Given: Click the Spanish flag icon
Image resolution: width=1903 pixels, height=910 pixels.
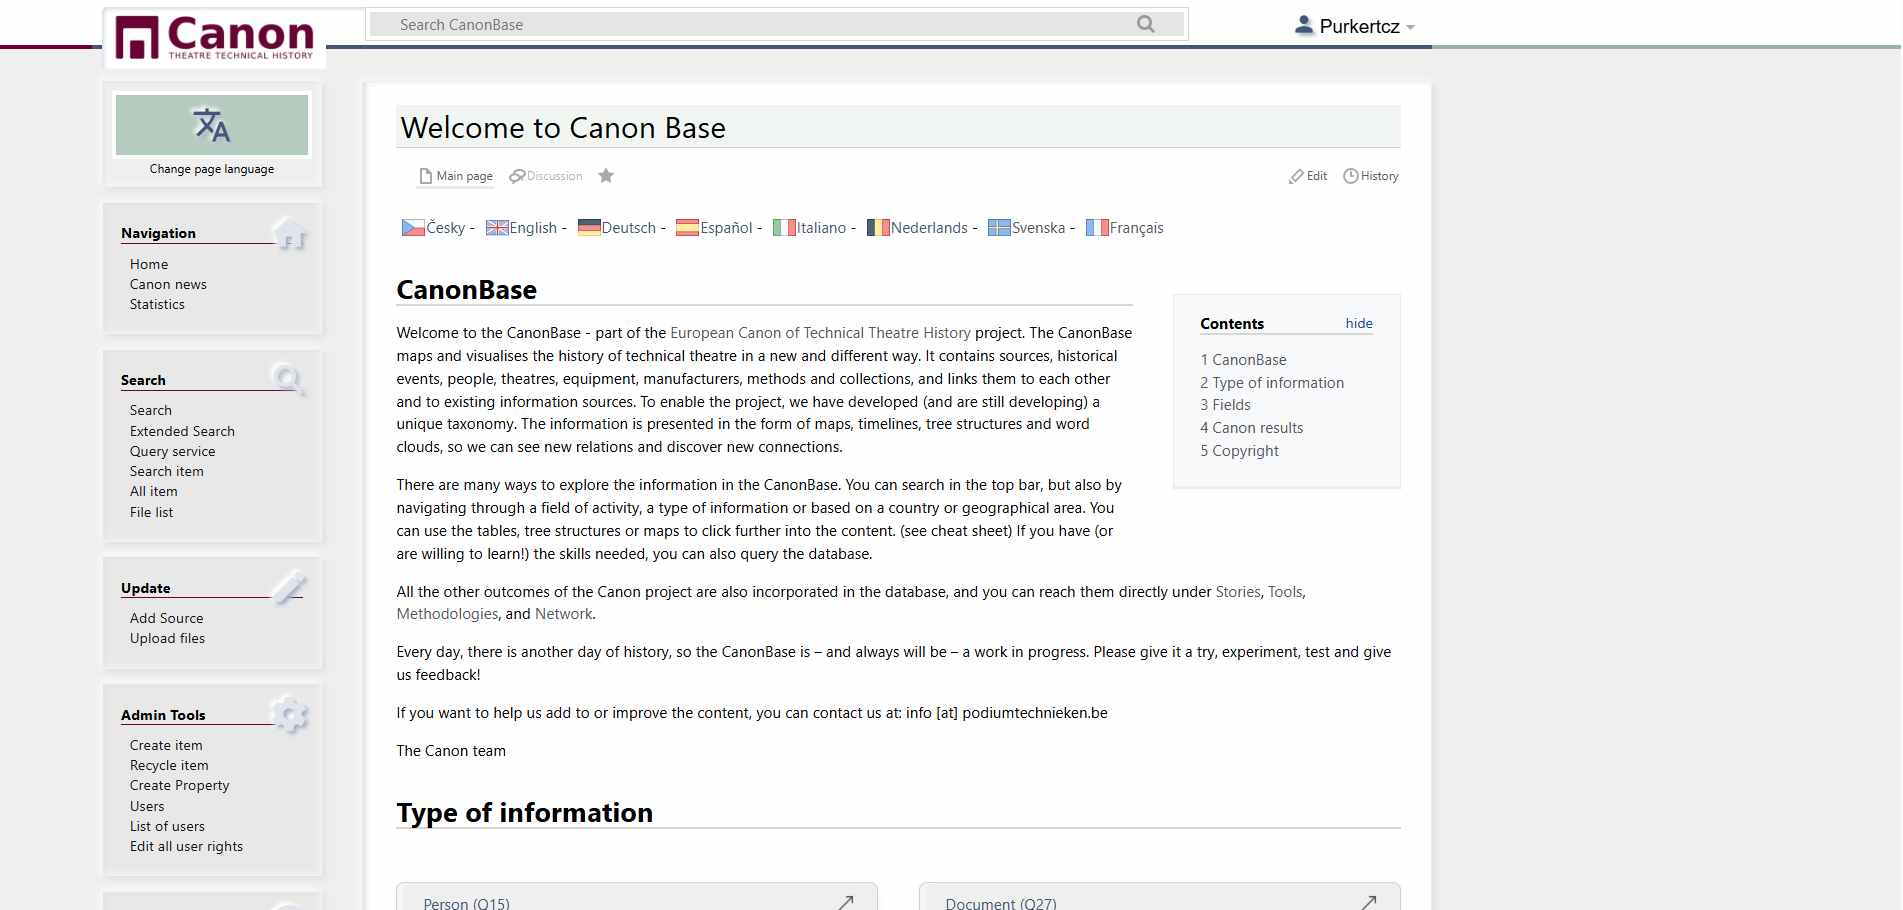Looking at the screenshot, I should tap(687, 228).
